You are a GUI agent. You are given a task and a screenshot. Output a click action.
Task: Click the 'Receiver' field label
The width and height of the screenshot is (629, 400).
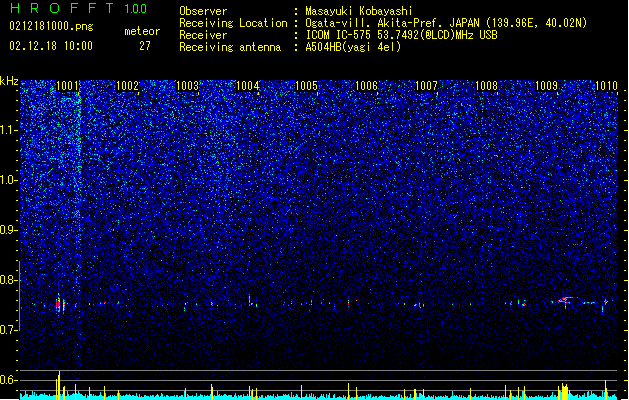pyautogui.click(x=203, y=35)
